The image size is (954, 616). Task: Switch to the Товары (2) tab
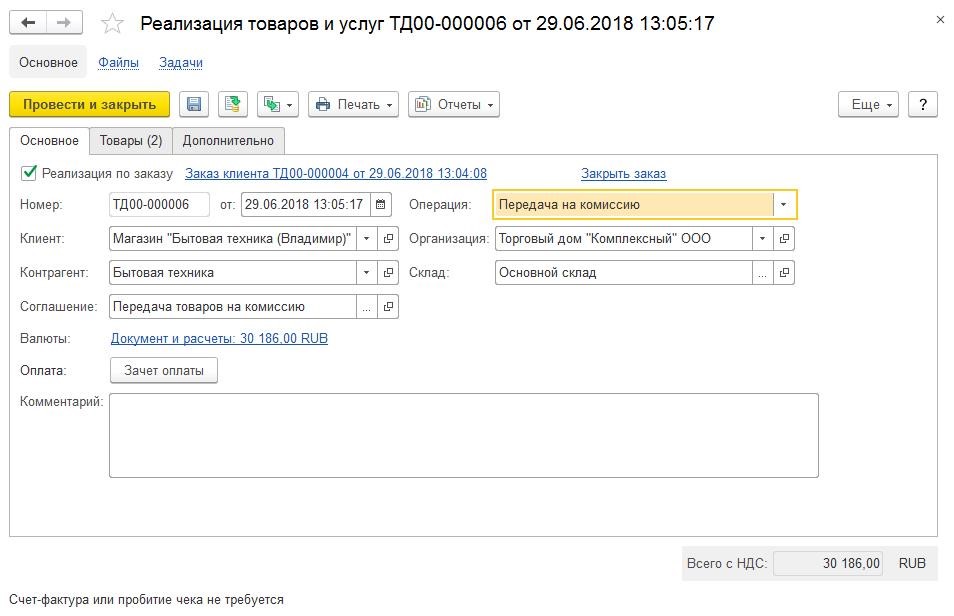pos(131,141)
